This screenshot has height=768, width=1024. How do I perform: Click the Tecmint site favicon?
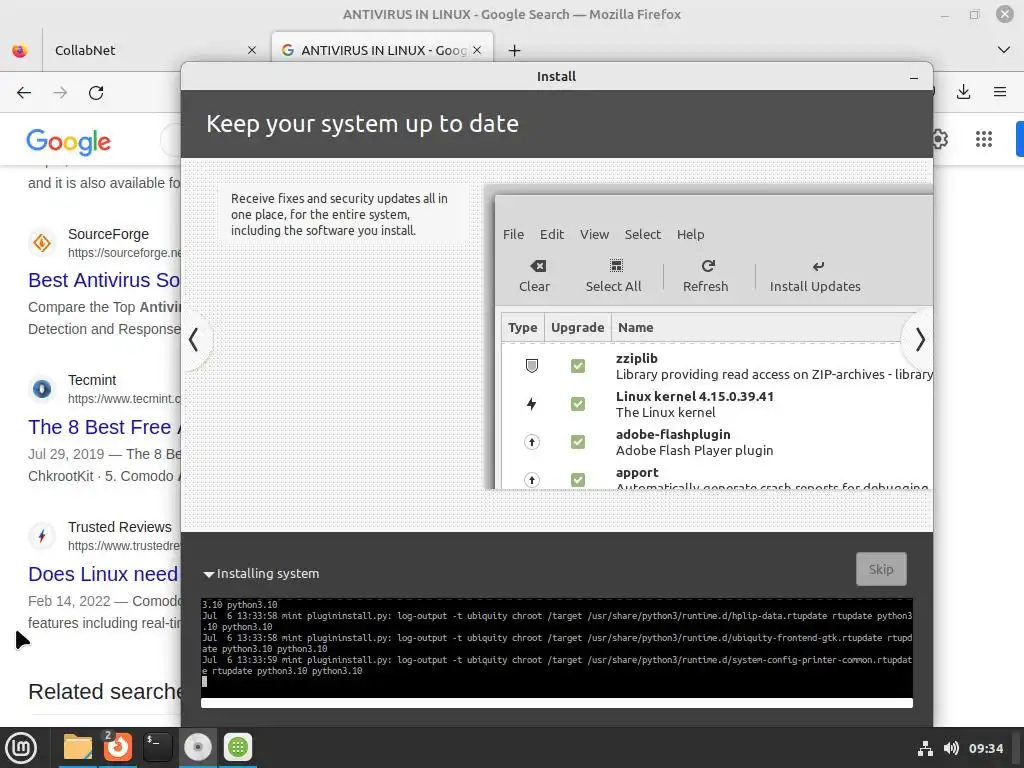42,389
